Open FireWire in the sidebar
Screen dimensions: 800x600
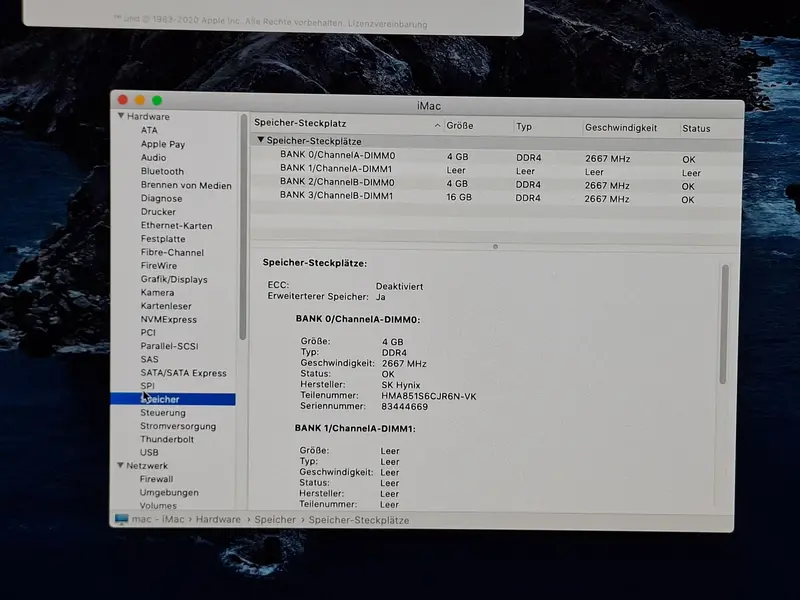[x=159, y=265]
